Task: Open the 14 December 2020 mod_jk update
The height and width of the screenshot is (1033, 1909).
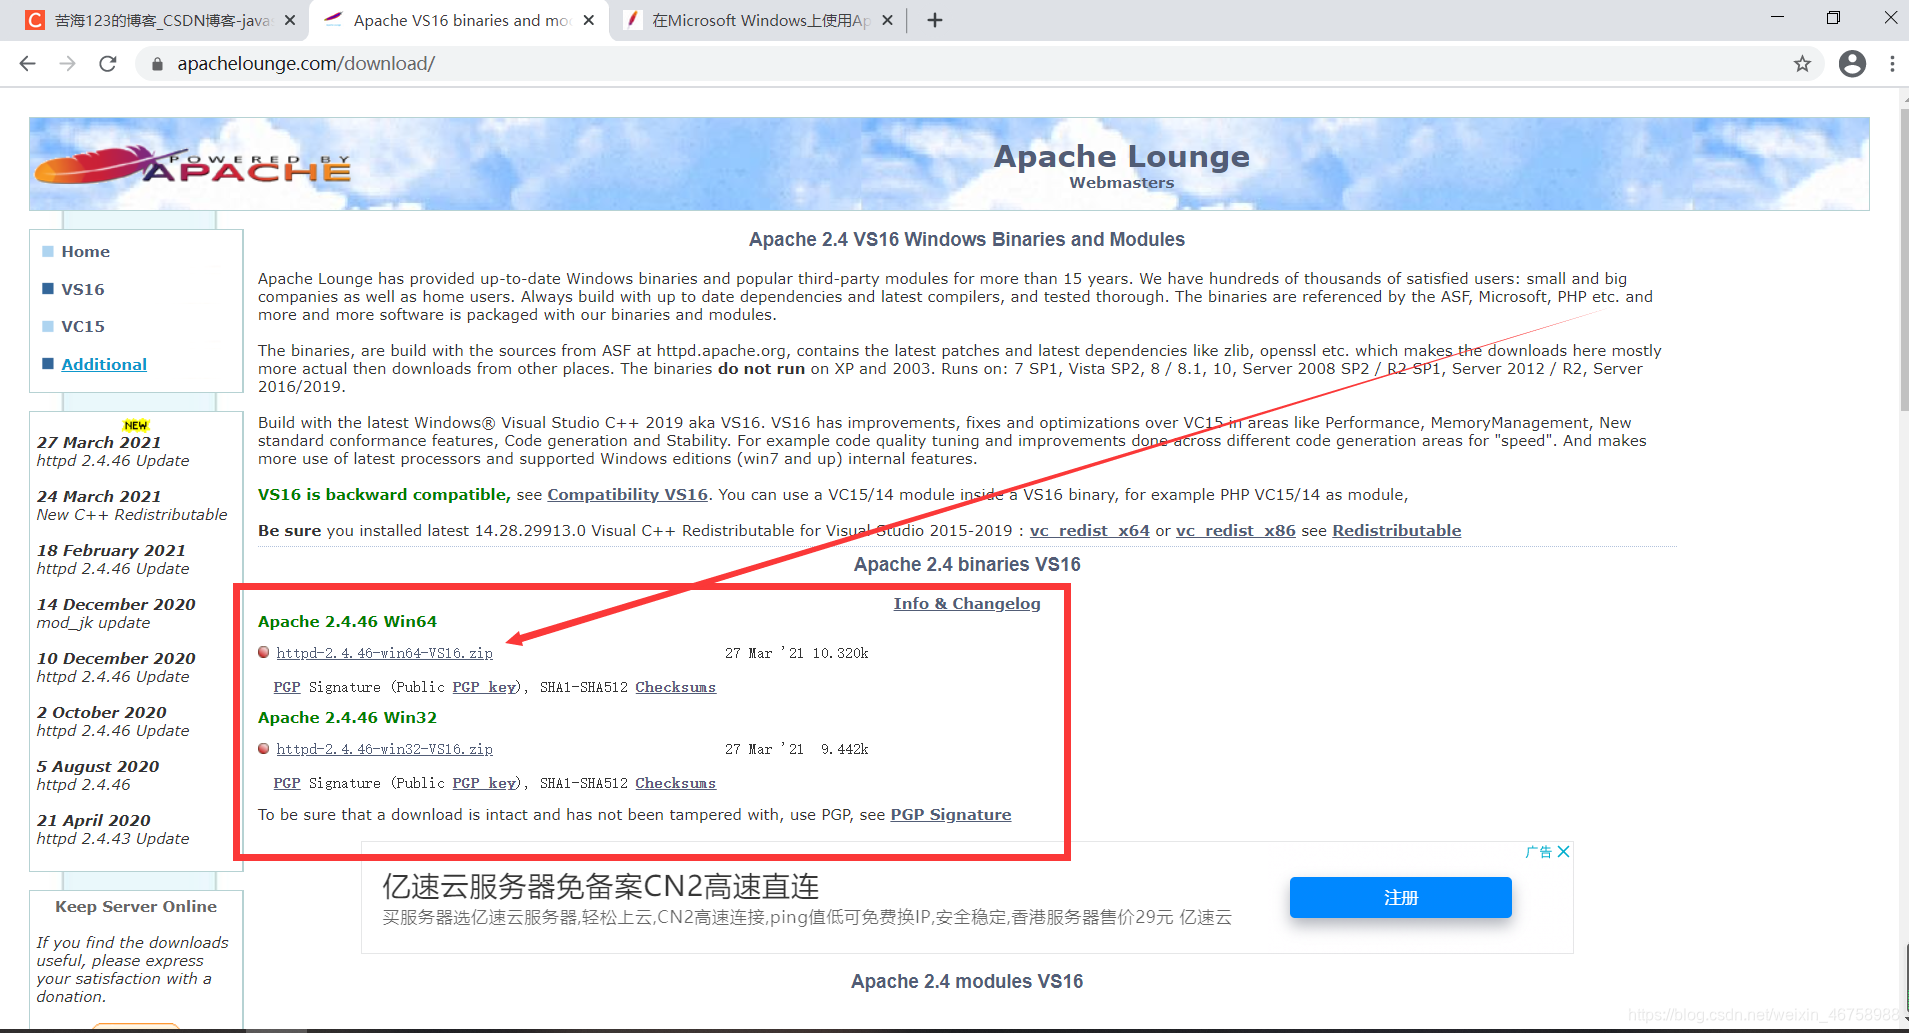Action: tap(116, 613)
